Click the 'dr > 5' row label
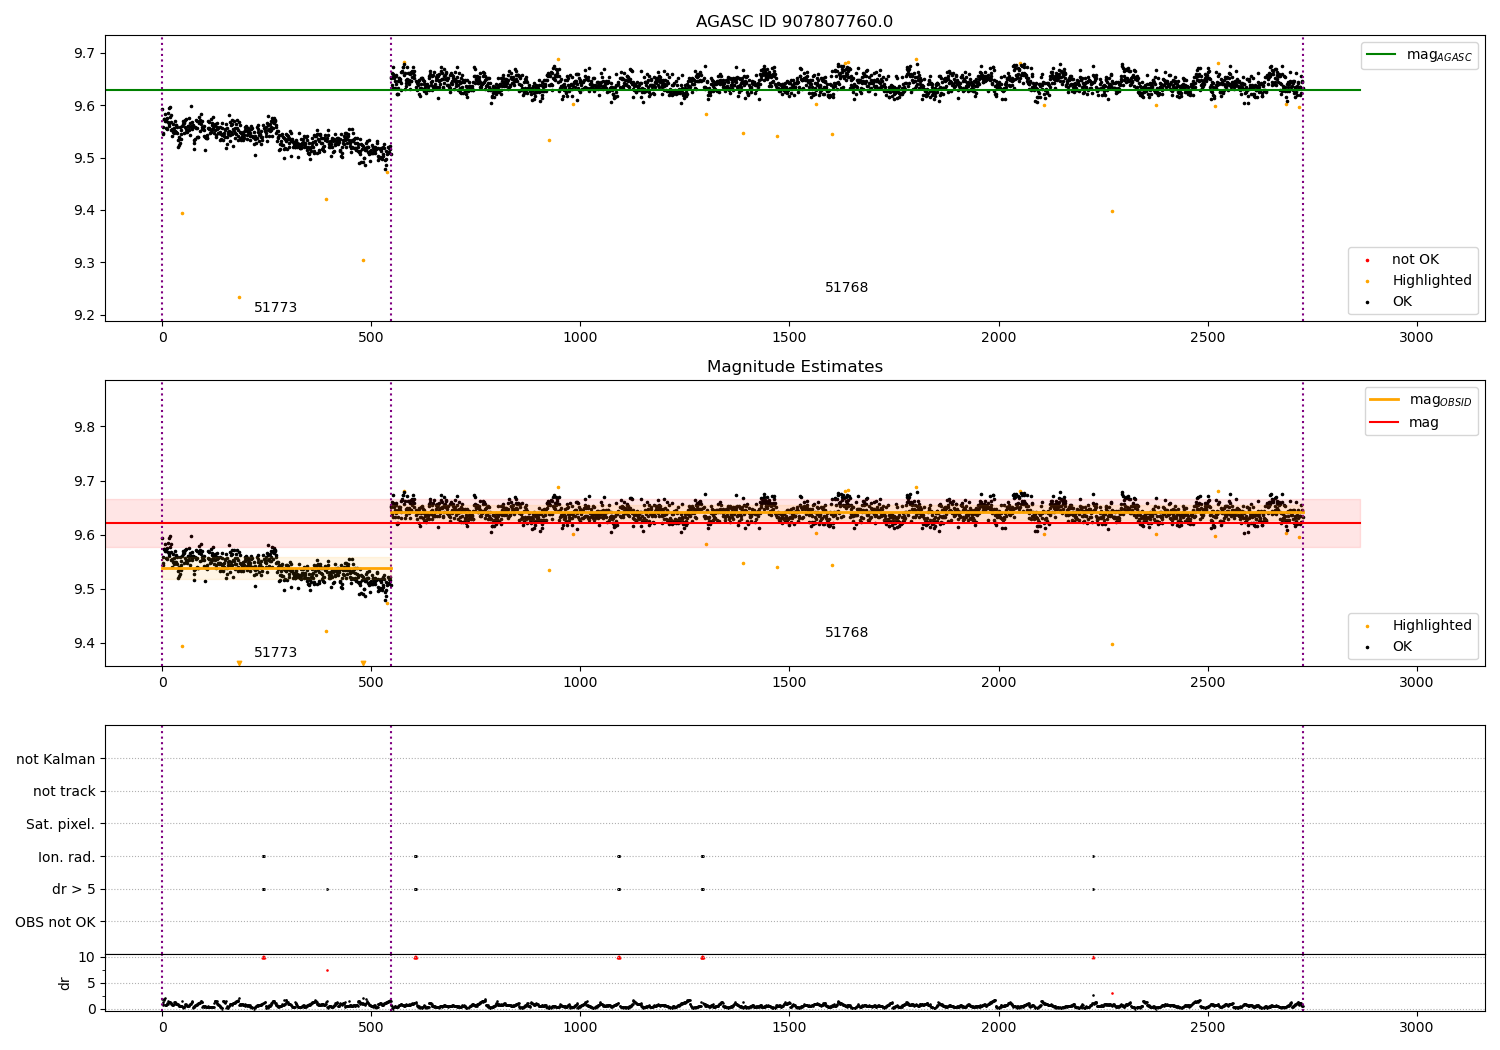This screenshot has width=1500, height=1050. pos(74,890)
